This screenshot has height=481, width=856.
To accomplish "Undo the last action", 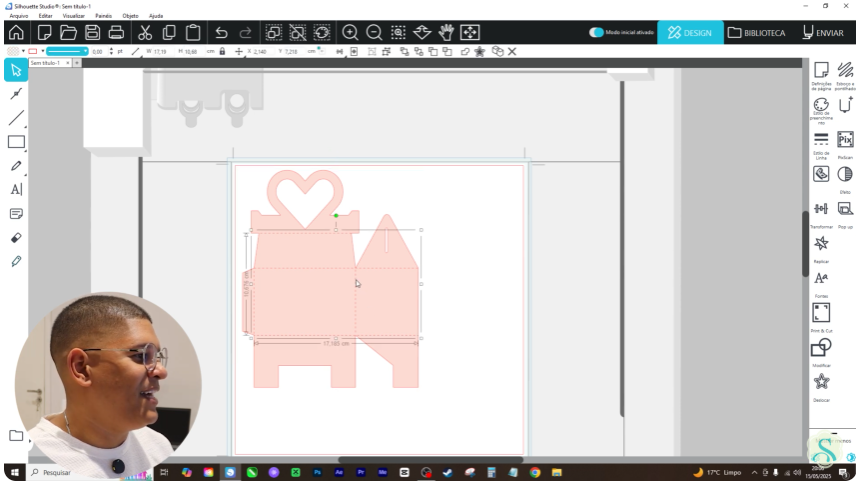I will click(221, 33).
